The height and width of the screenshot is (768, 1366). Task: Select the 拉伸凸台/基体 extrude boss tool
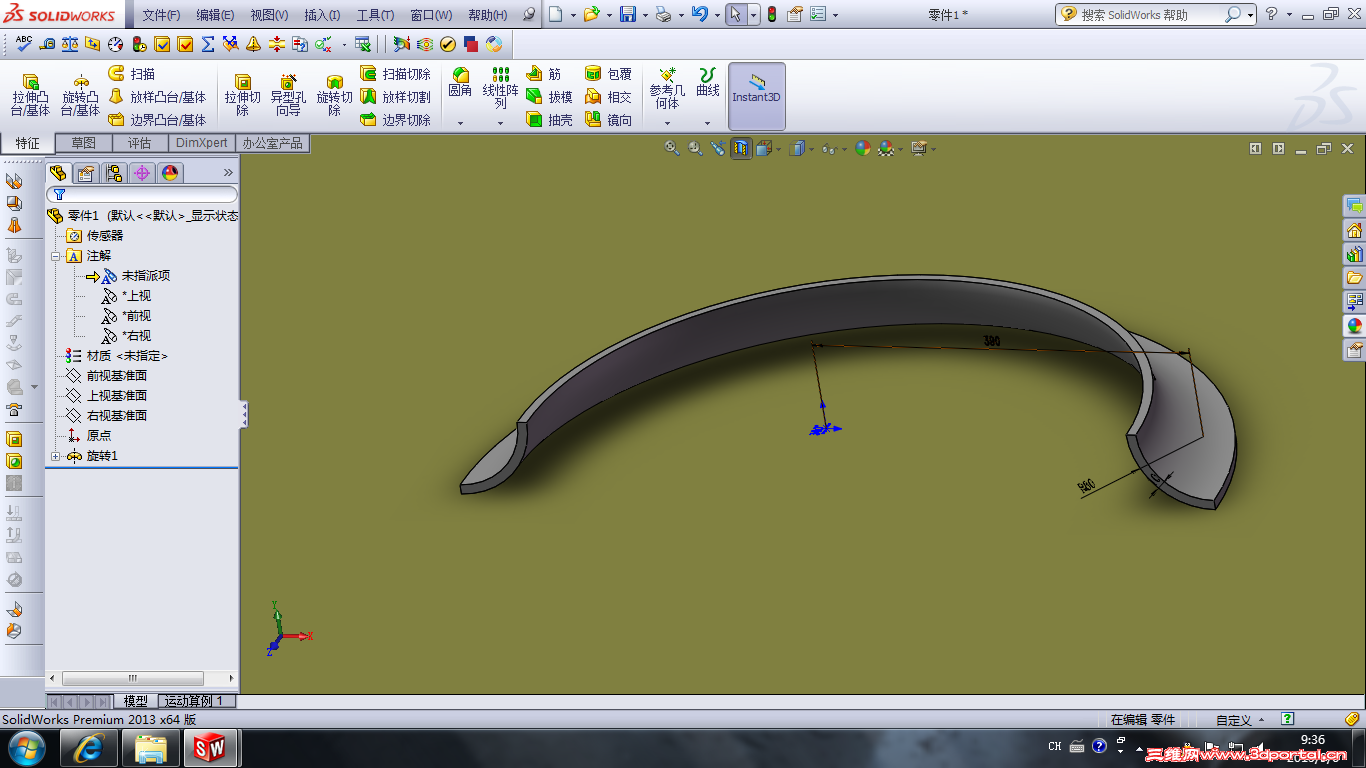pos(30,95)
